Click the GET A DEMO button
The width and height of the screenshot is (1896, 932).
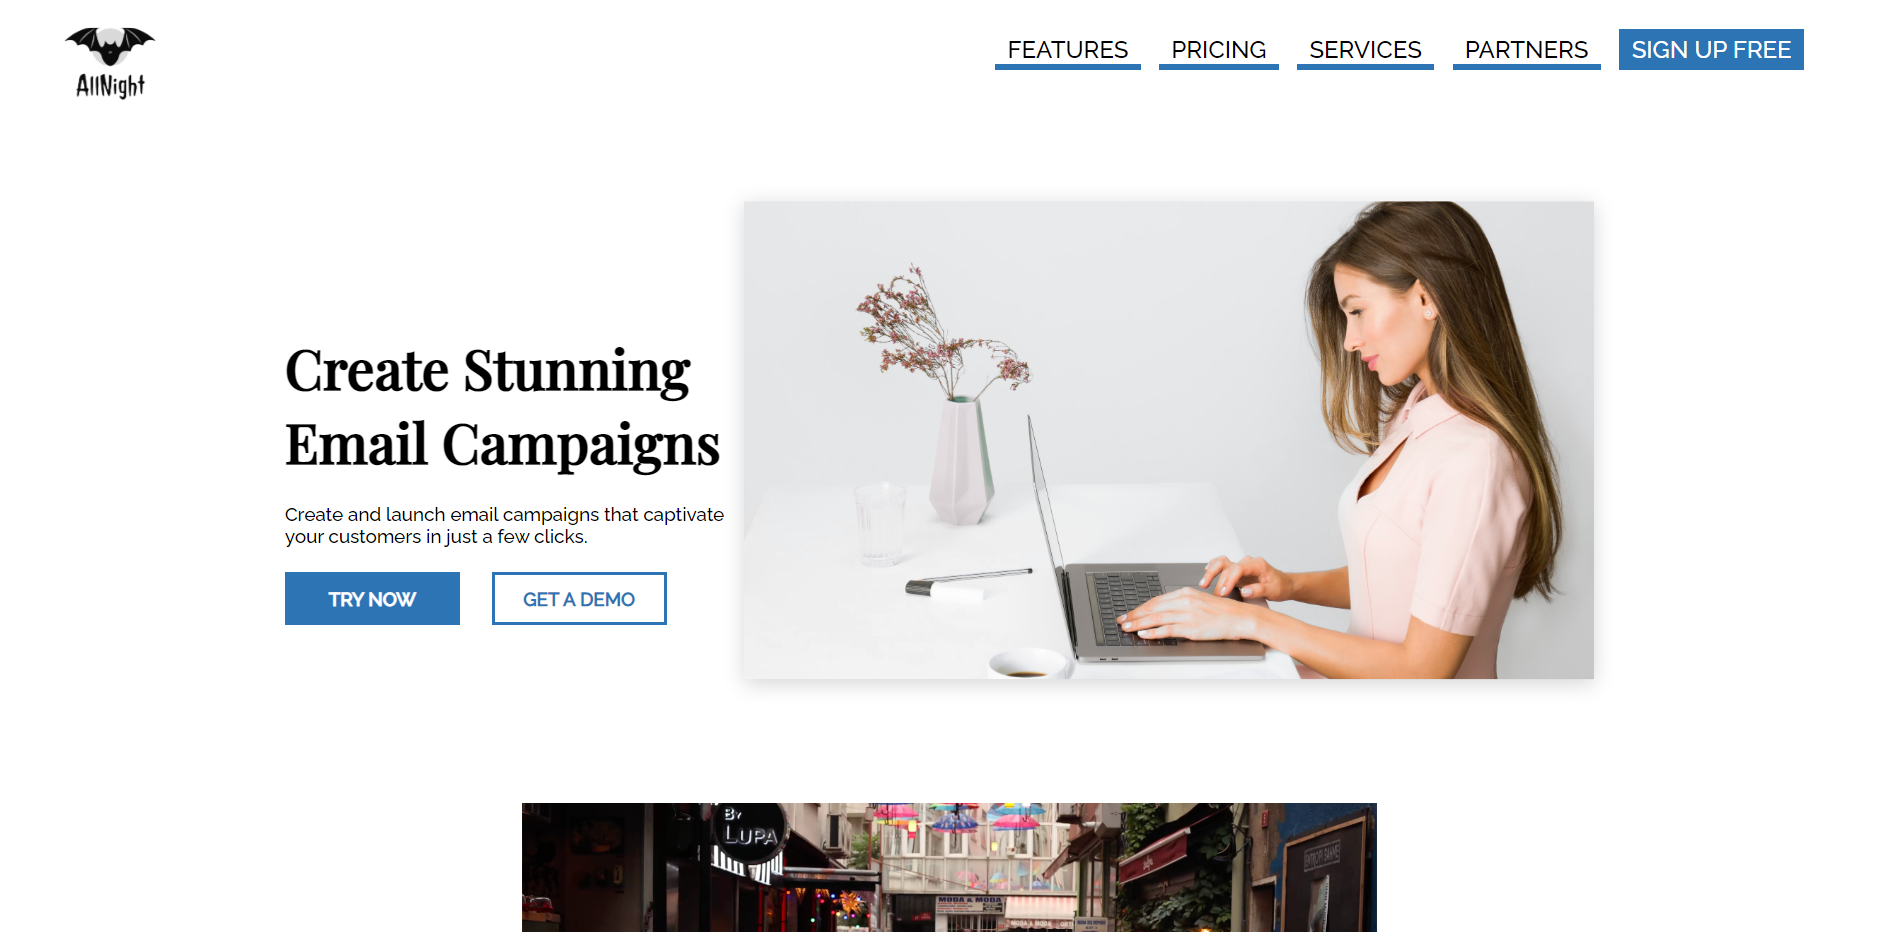tap(579, 599)
